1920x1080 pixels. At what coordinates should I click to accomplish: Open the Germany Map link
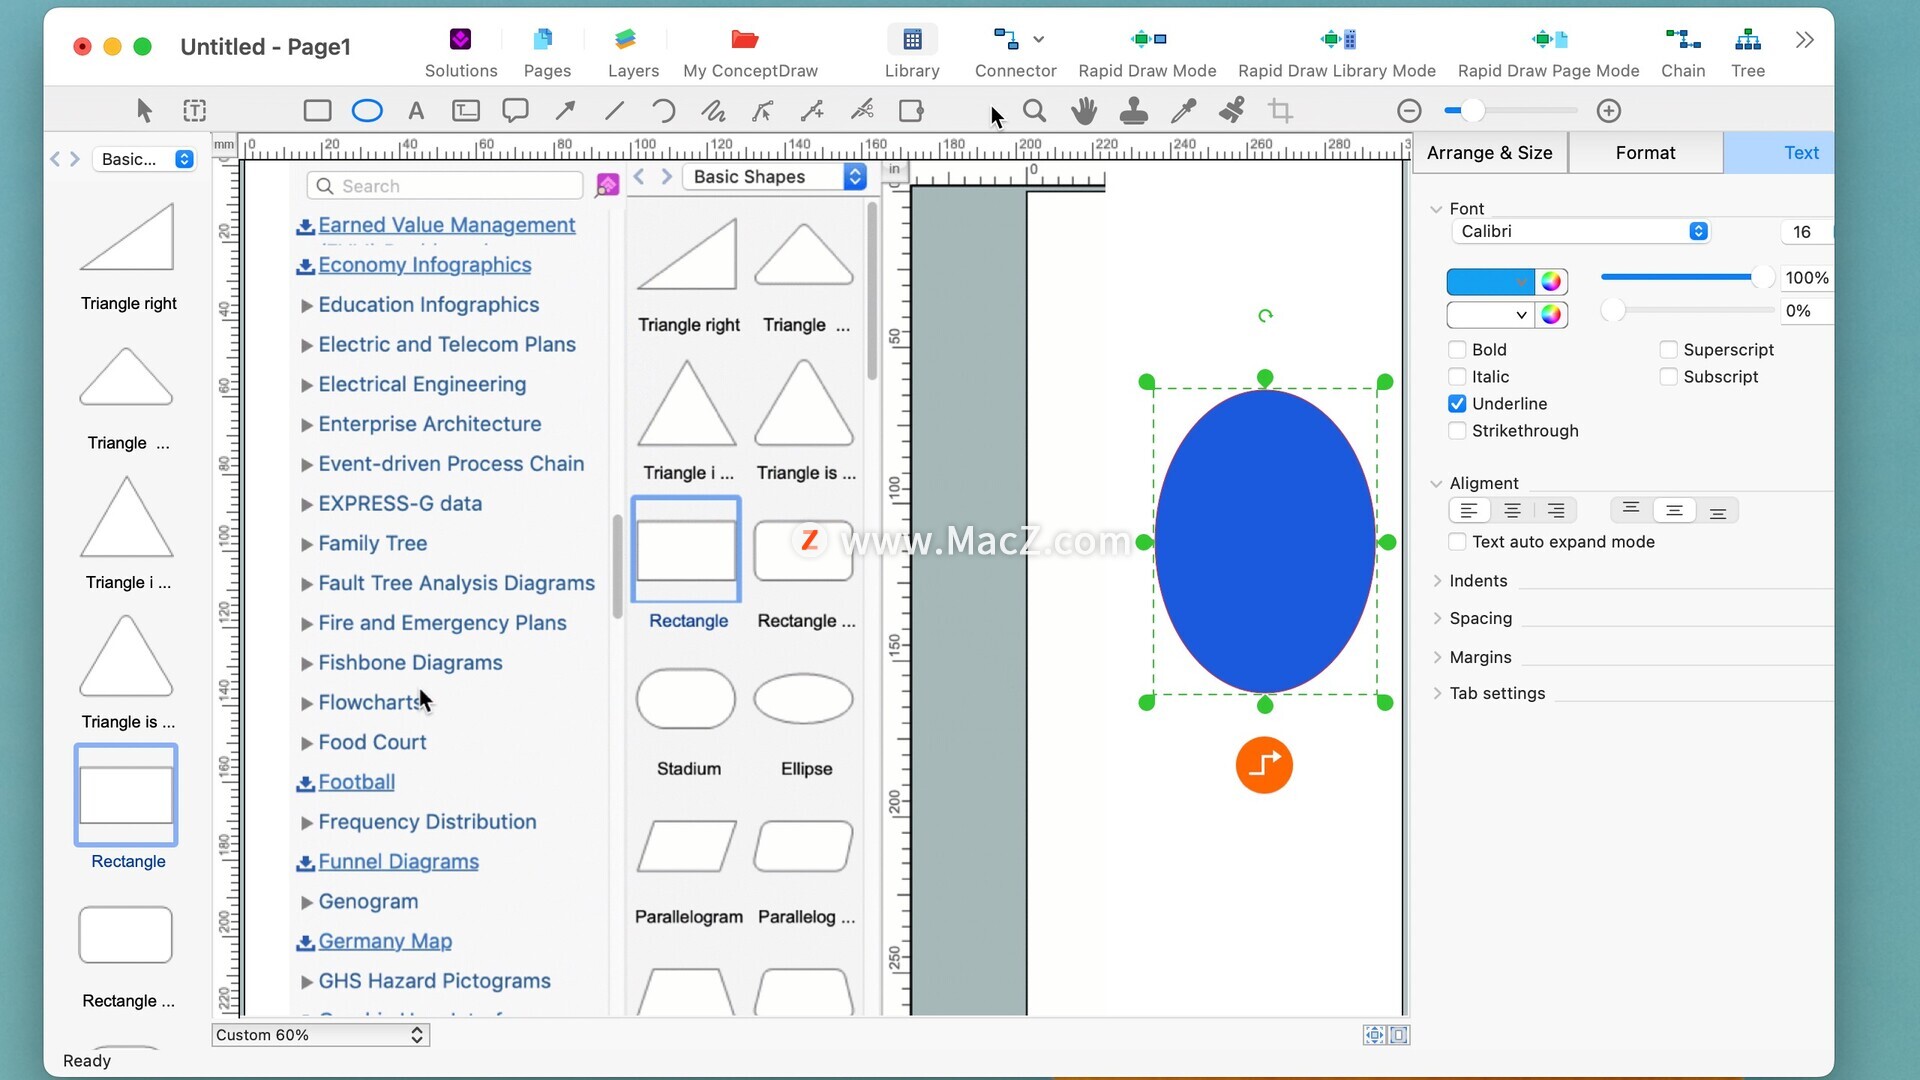(x=385, y=941)
